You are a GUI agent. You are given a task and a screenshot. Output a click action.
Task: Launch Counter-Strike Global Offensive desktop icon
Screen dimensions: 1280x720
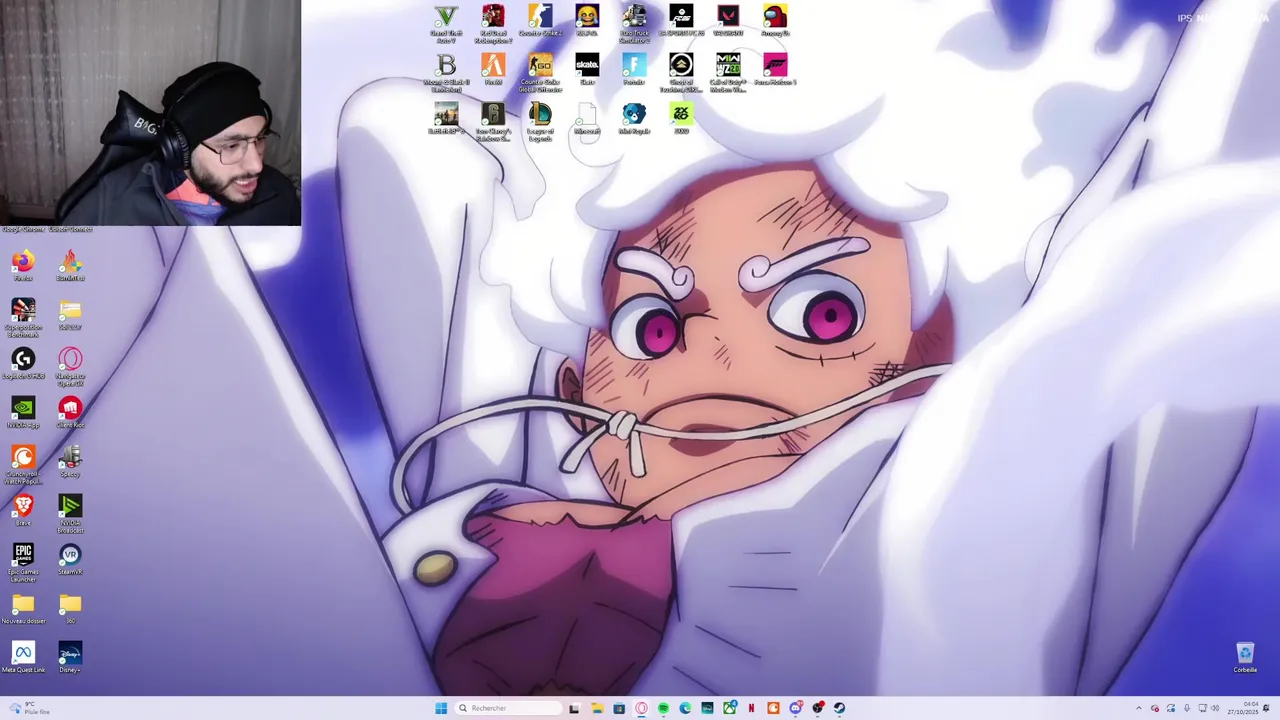coord(540,73)
